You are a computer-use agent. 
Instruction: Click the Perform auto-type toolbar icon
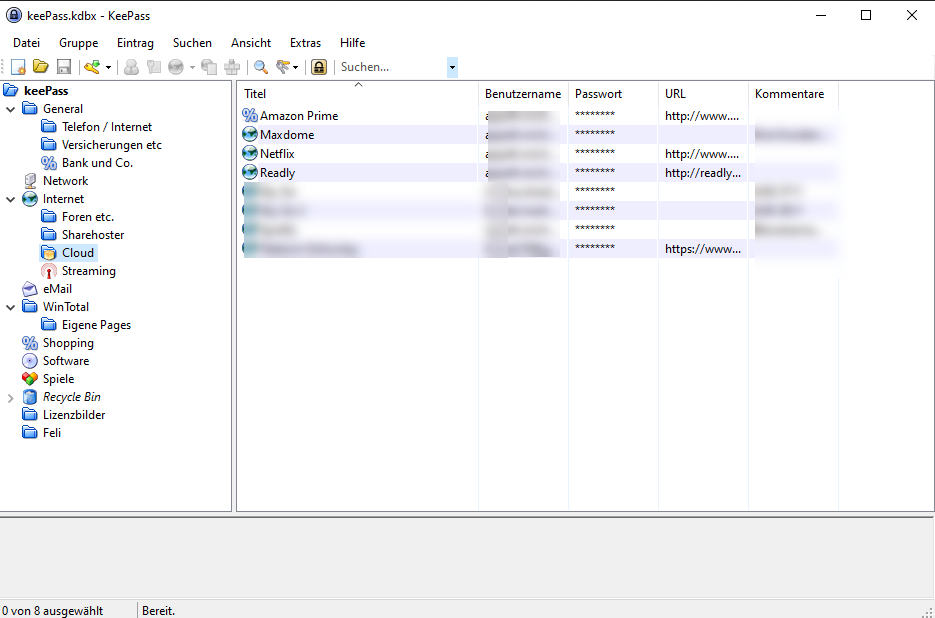coord(231,67)
